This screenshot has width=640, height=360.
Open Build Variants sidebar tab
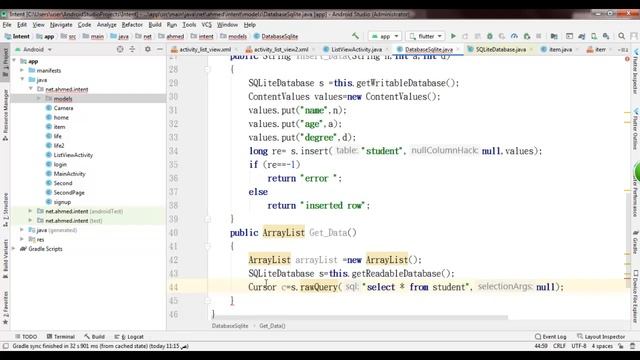click(5, 258)
